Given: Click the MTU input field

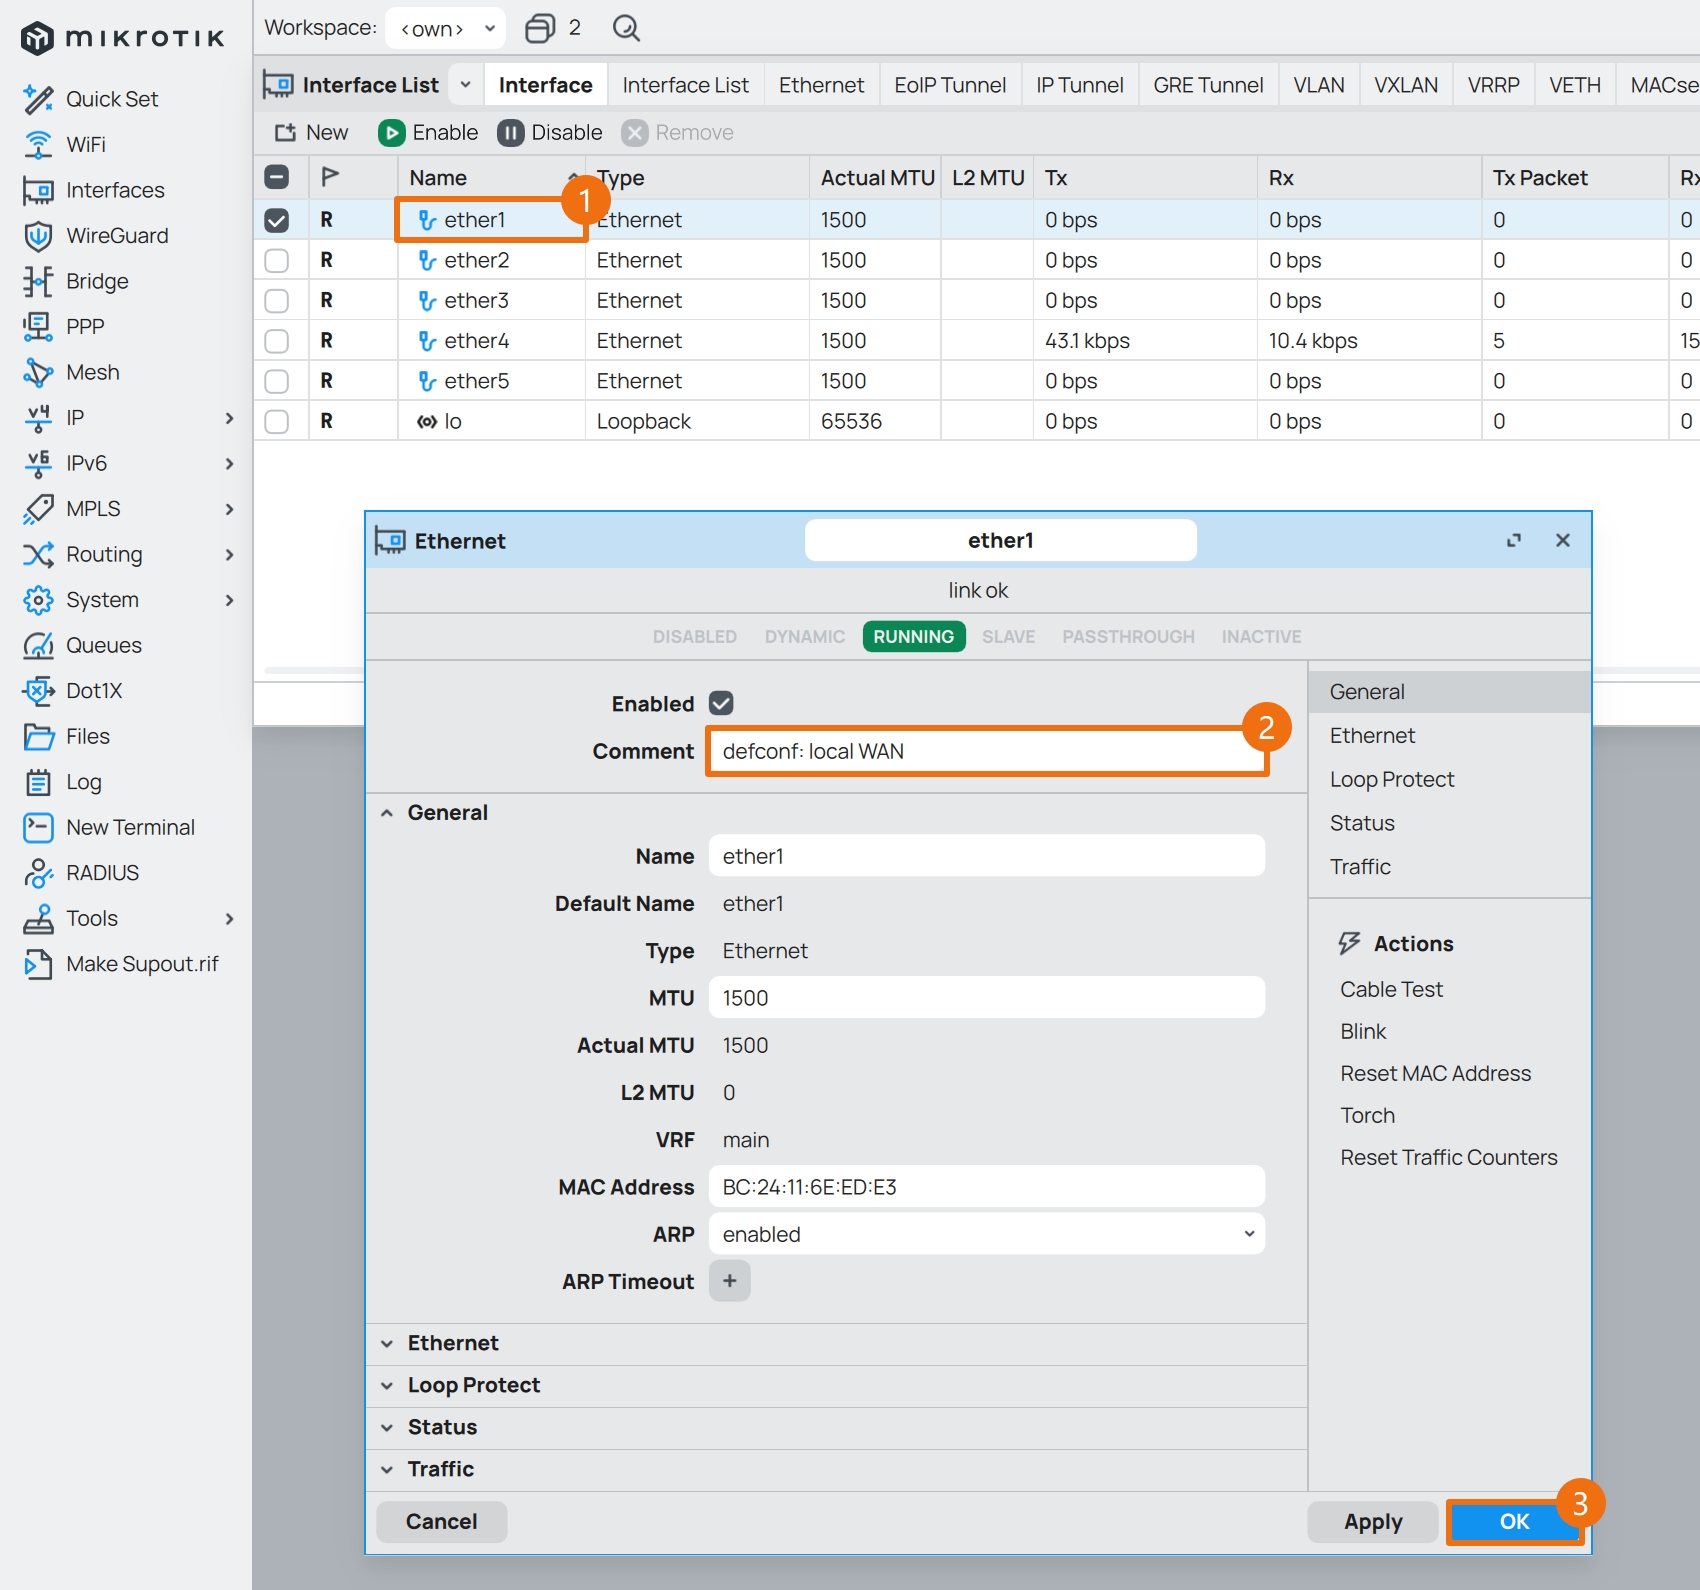Looking at the screenshot, I should tap(987, 998).
